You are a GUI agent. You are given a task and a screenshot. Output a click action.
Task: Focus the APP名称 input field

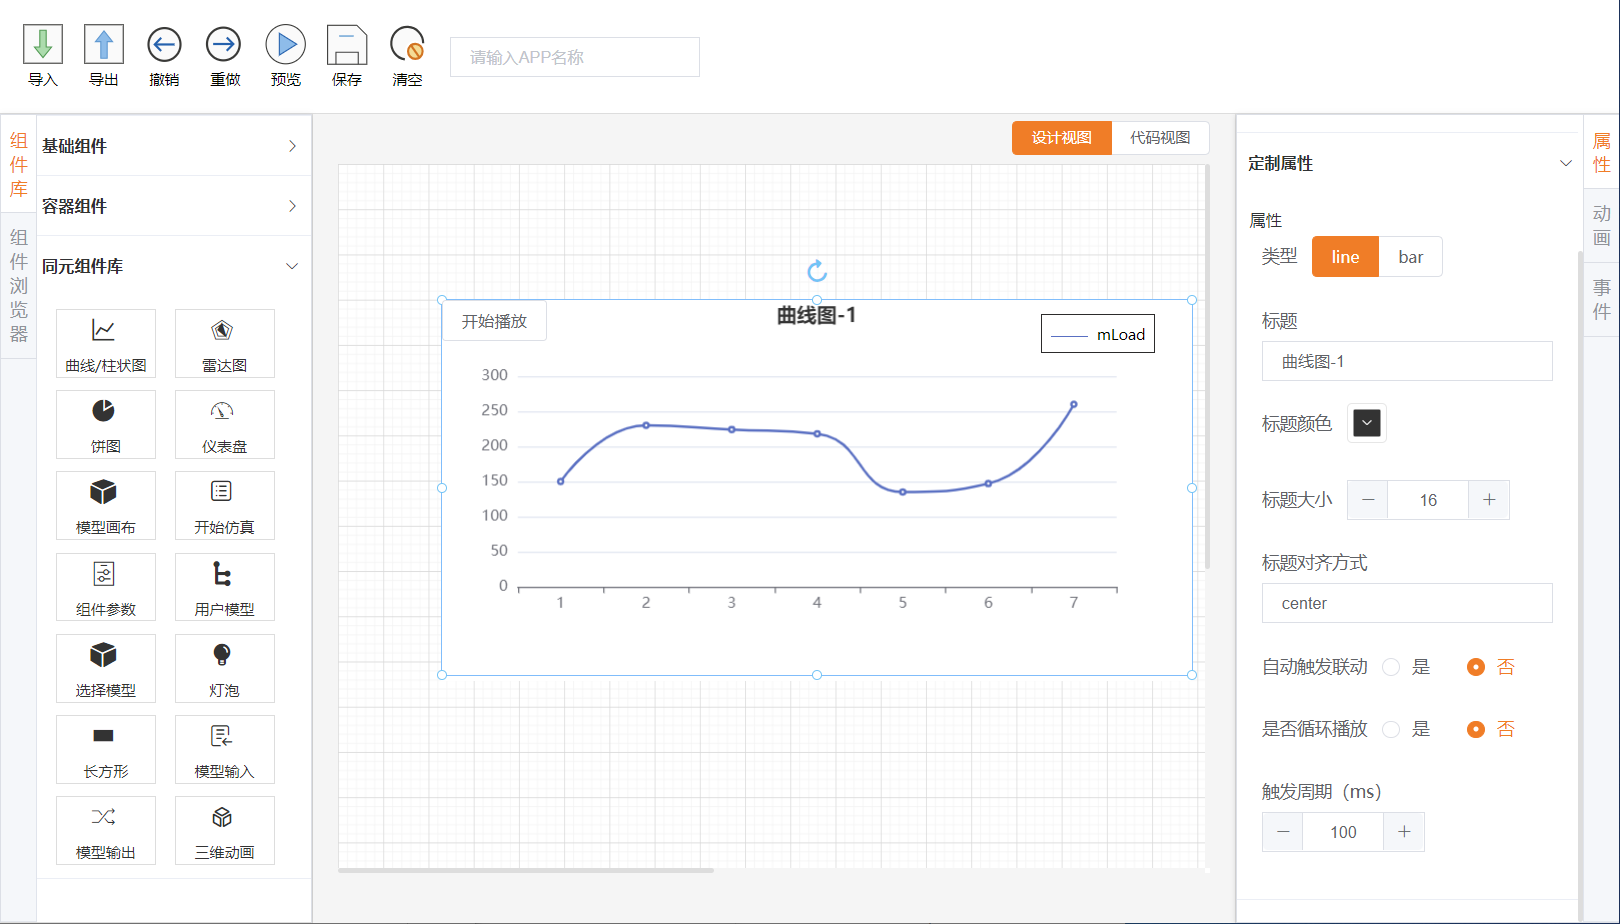(x=575, y=57)
